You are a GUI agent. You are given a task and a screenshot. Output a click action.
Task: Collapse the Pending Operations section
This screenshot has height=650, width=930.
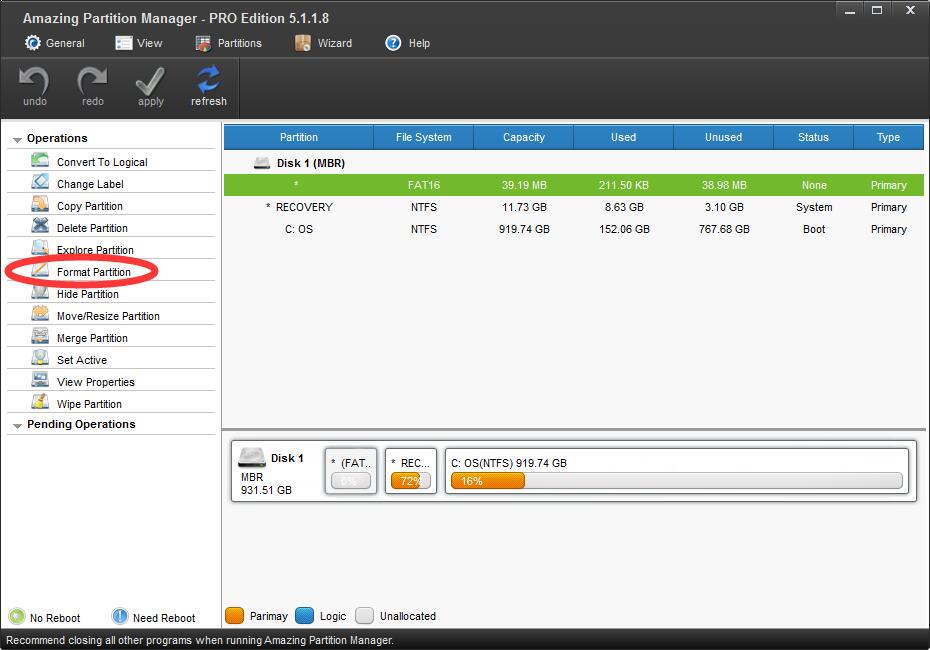point(17,426)
